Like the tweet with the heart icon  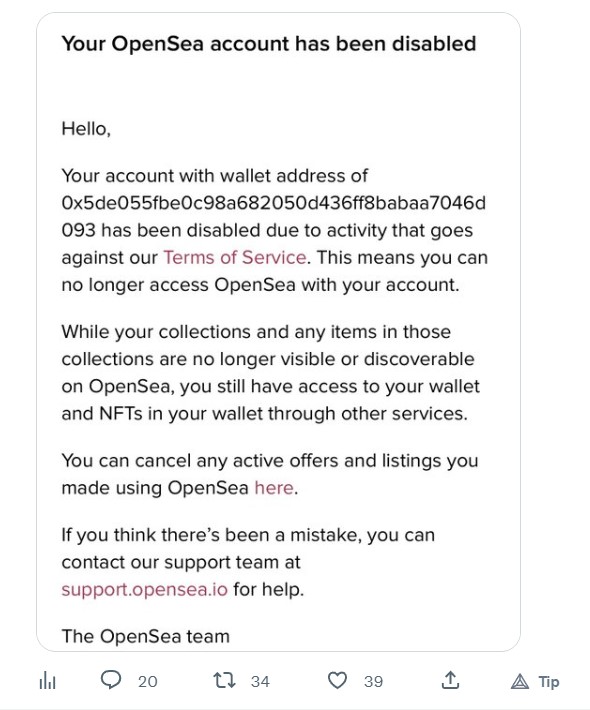click(x=337, y=680)
